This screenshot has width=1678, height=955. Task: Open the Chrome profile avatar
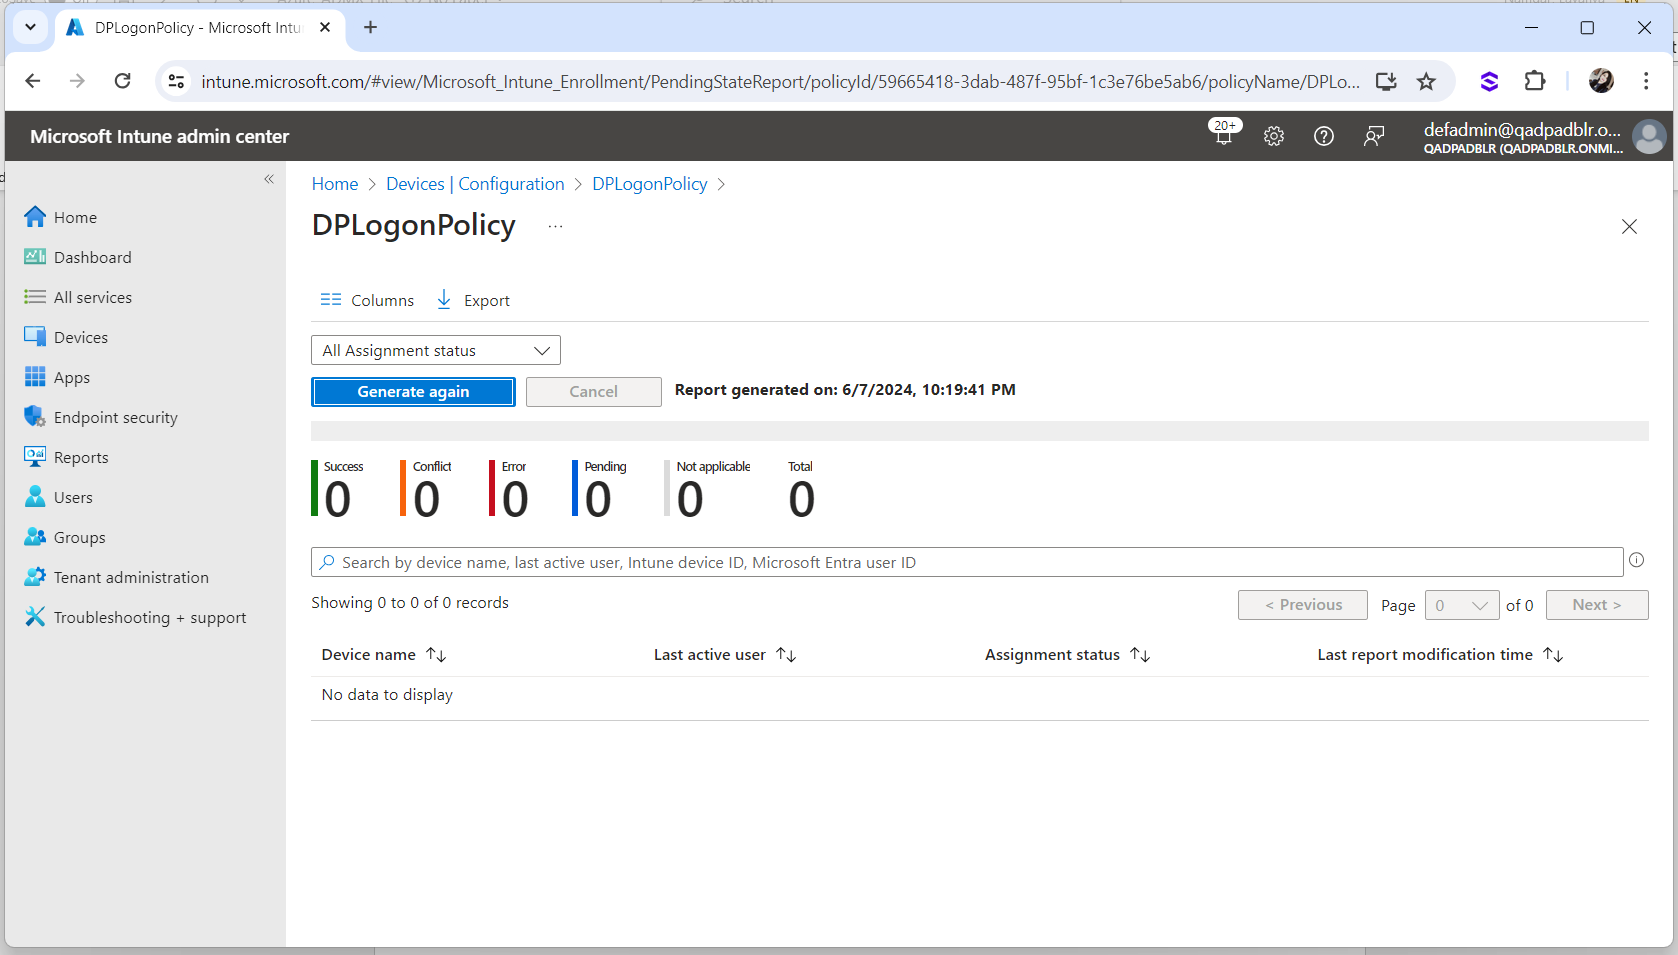(1601, 81)
